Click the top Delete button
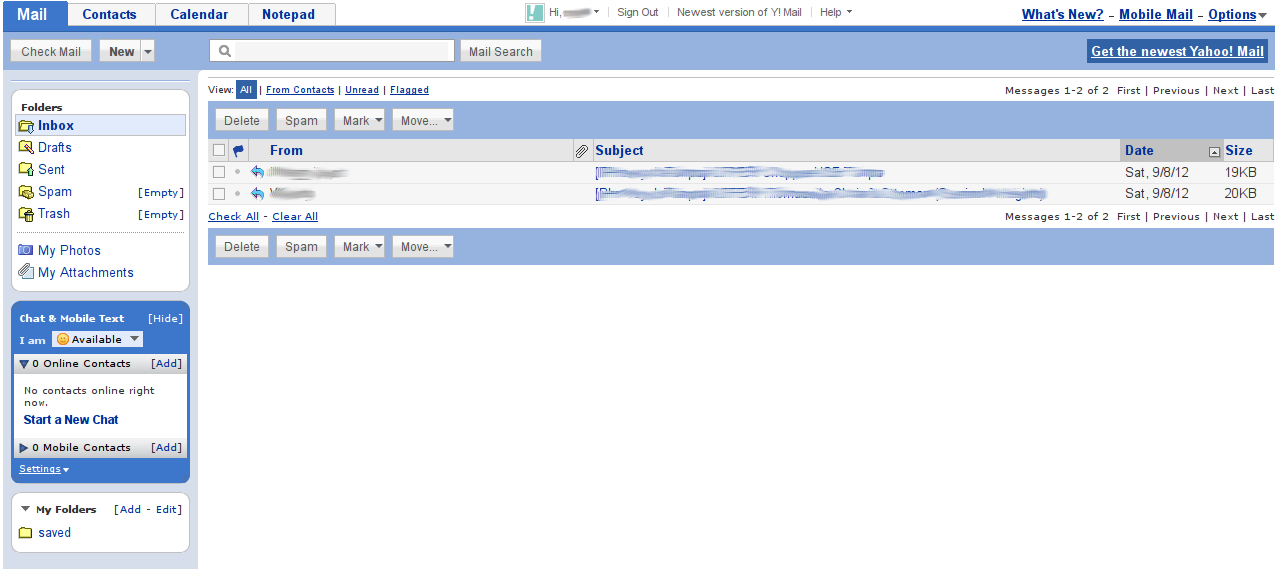This screenshot has width=1278, height=574. (242, 121)
